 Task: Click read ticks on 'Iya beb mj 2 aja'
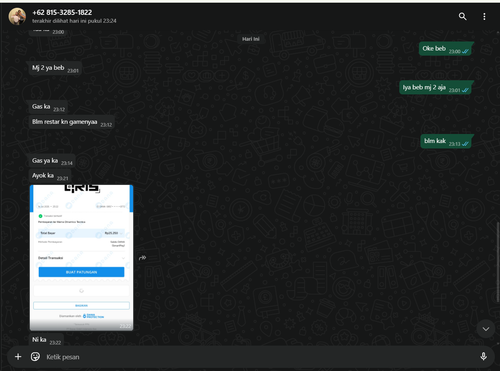465,90
